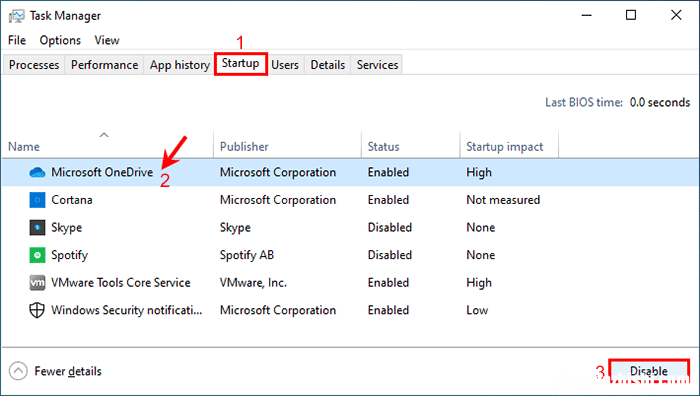Image resolution: width=700 pixels, height=396 pixels.
Task: Sort by the Name column header
Action: click(x=107, y=146)
